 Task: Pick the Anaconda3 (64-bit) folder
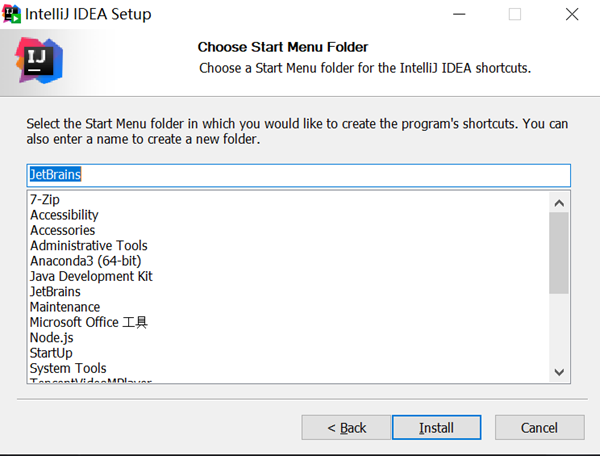83,261
